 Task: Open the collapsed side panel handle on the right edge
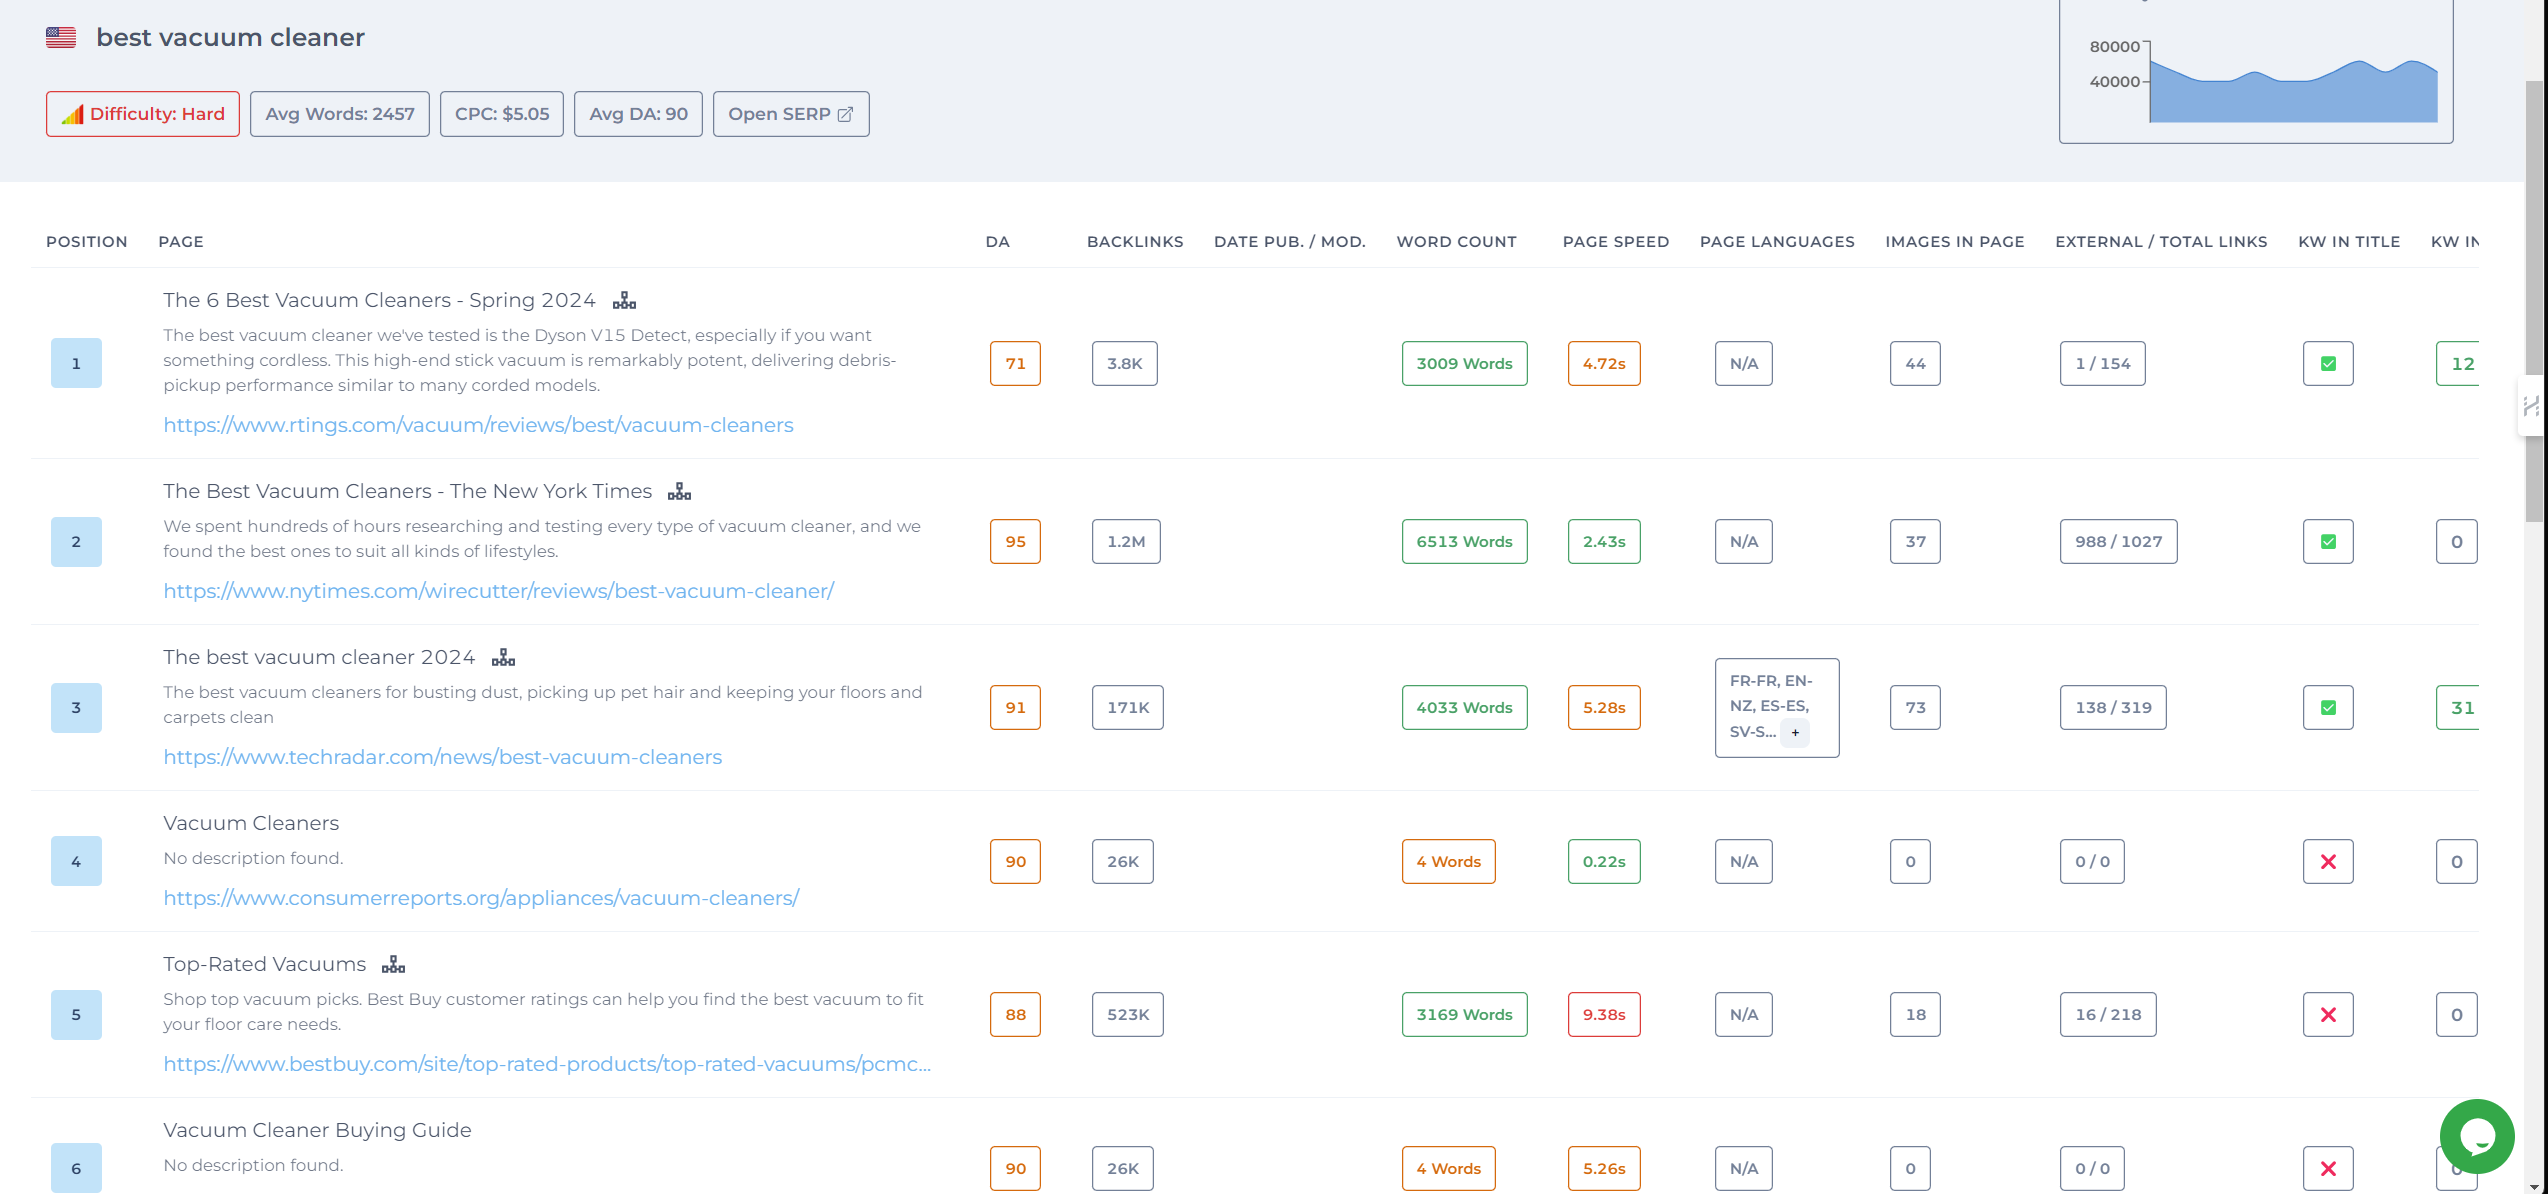coord(2533,406)
